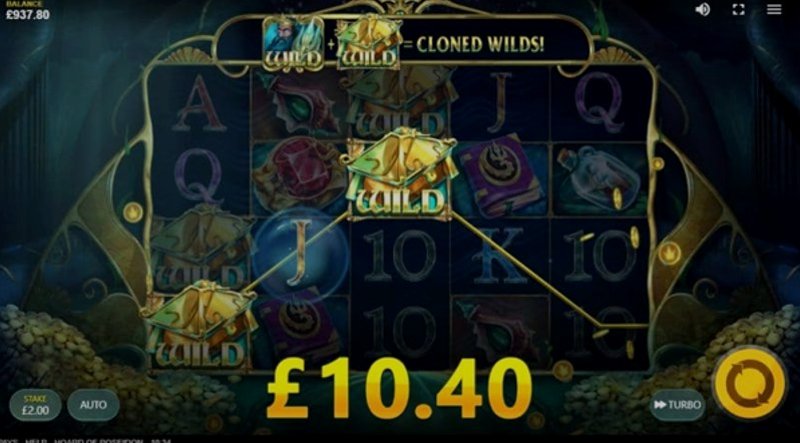800x443 pixels.
Task: Click the J symbol inside the bubble
Action: (301, 253)
